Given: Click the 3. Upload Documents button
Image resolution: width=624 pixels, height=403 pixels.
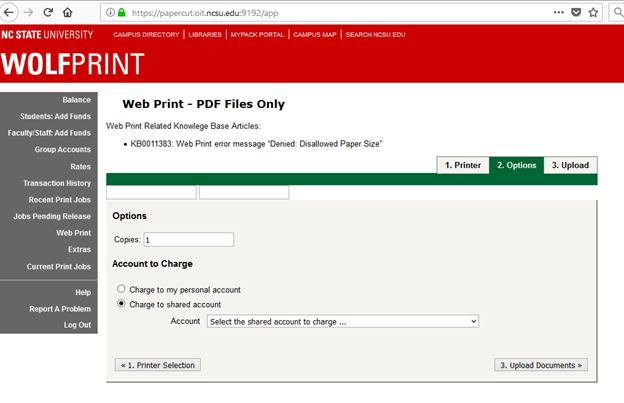Looking at the screenshot, I should (540, 365).
